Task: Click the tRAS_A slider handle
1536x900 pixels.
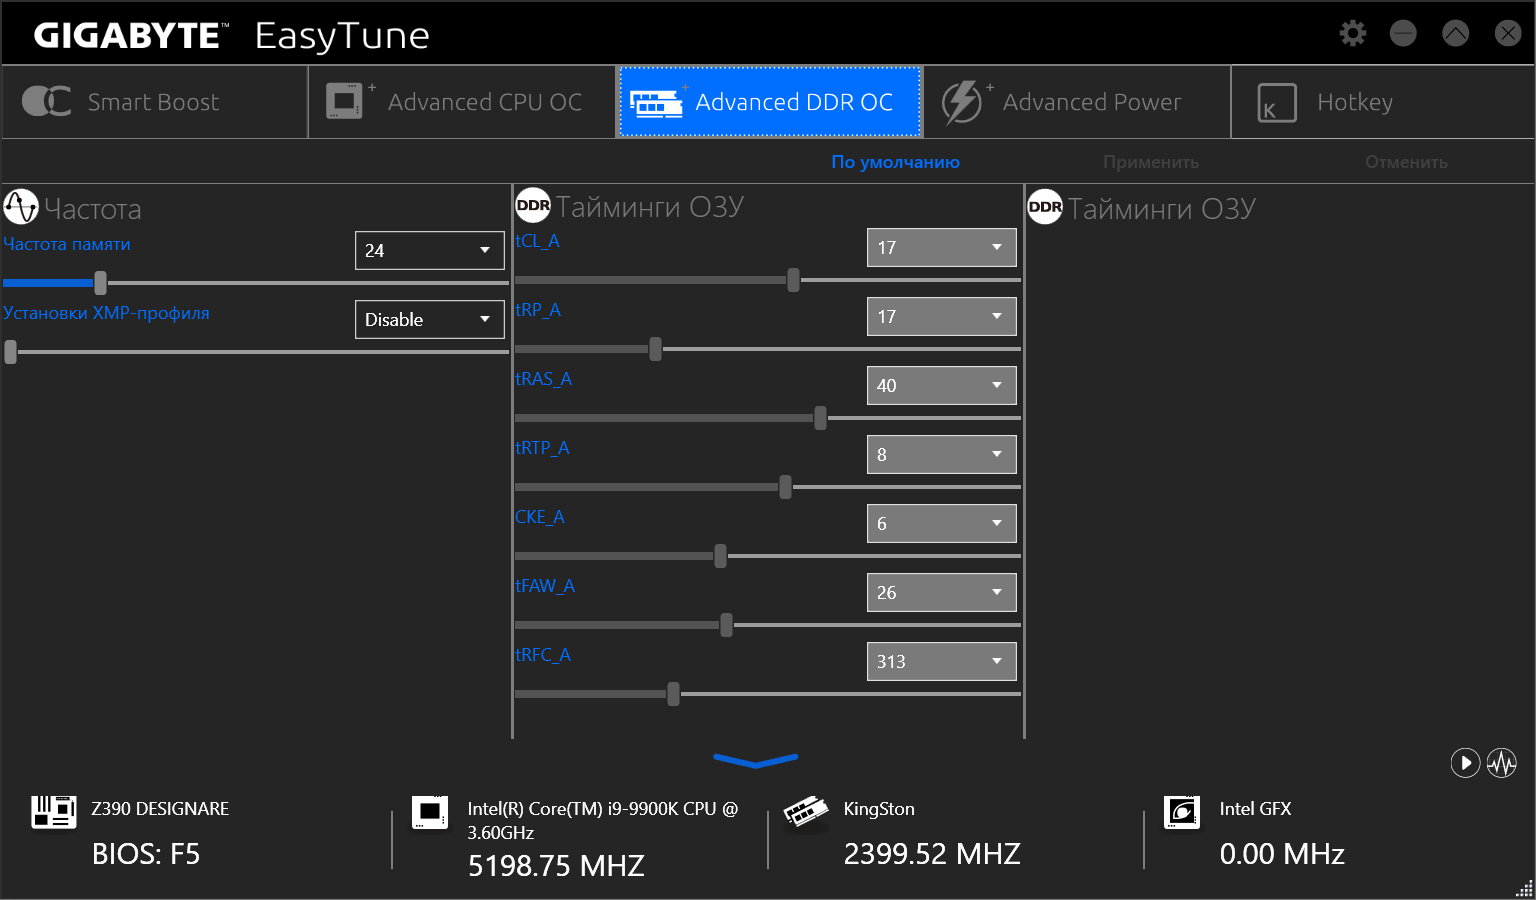Action: [821, 418]
